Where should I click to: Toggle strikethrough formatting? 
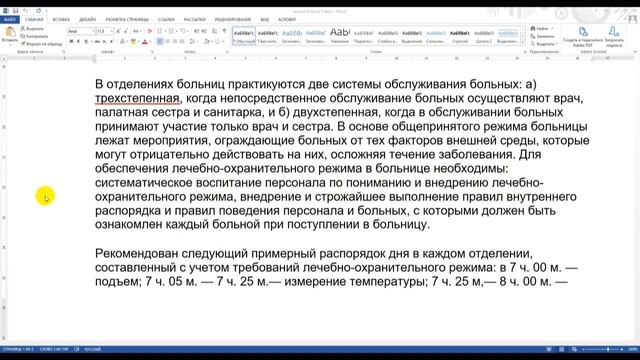tap(97, 42)
